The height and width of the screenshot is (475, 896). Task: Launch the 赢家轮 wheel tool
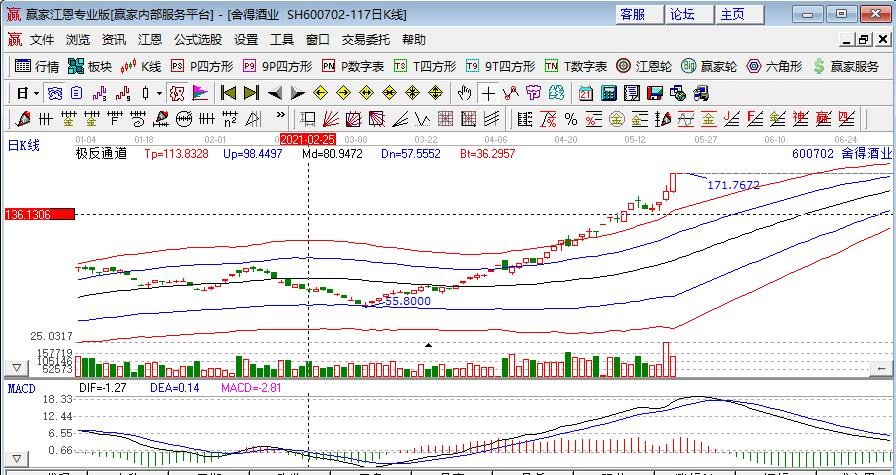click(709, 66)
